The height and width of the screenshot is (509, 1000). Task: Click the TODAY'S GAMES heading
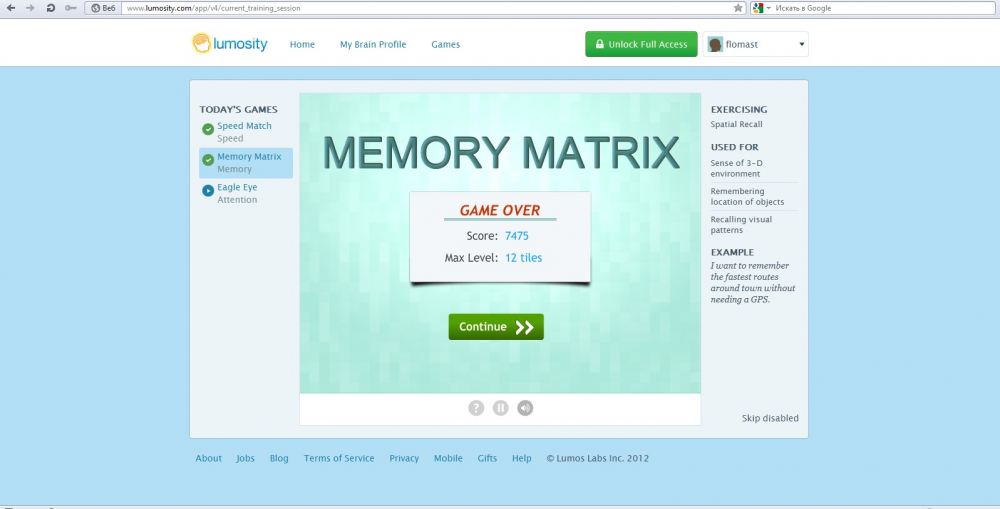(x=239, y=110)
